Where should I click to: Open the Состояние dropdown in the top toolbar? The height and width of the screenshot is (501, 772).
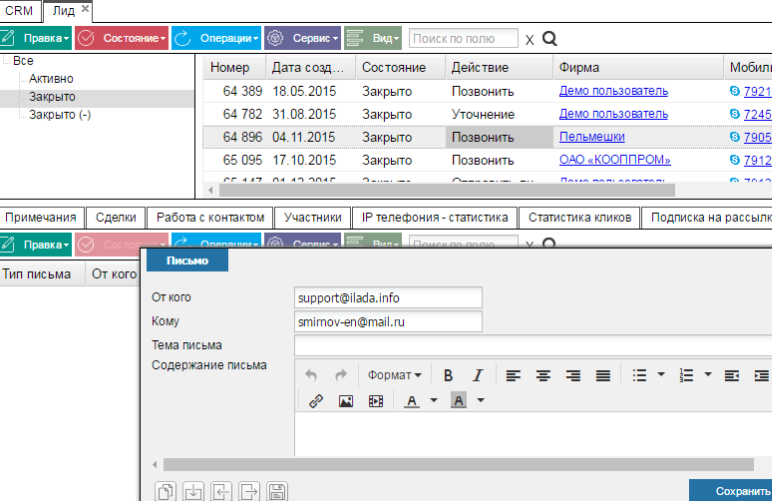122,38
